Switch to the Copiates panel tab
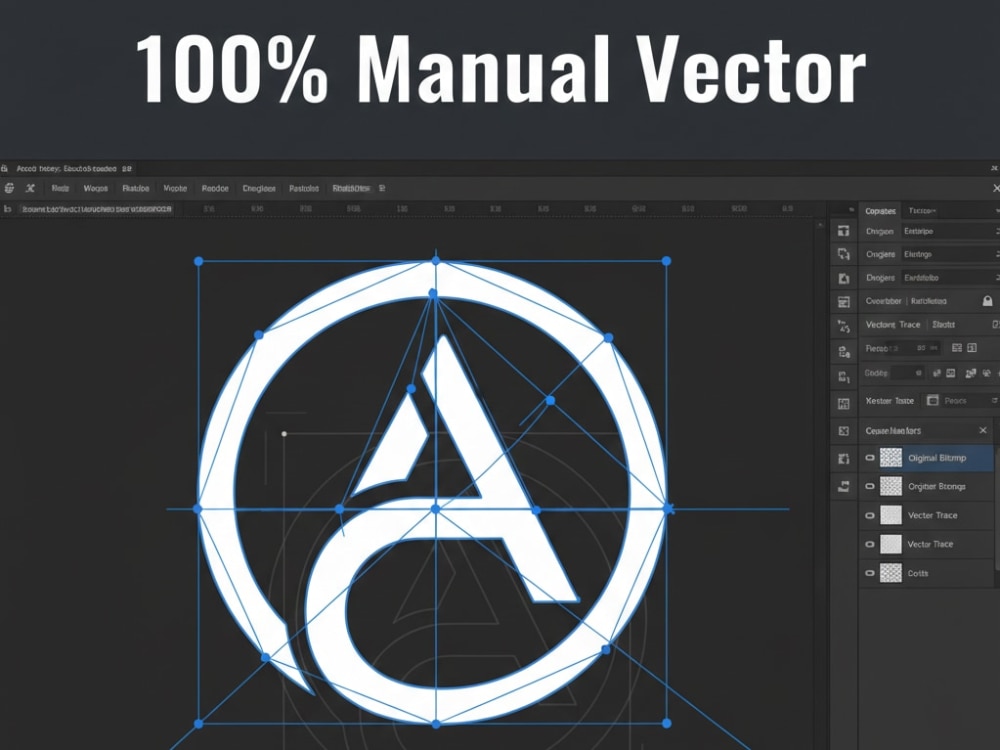This screenshot has width=1000, height=750. [880, 210]
